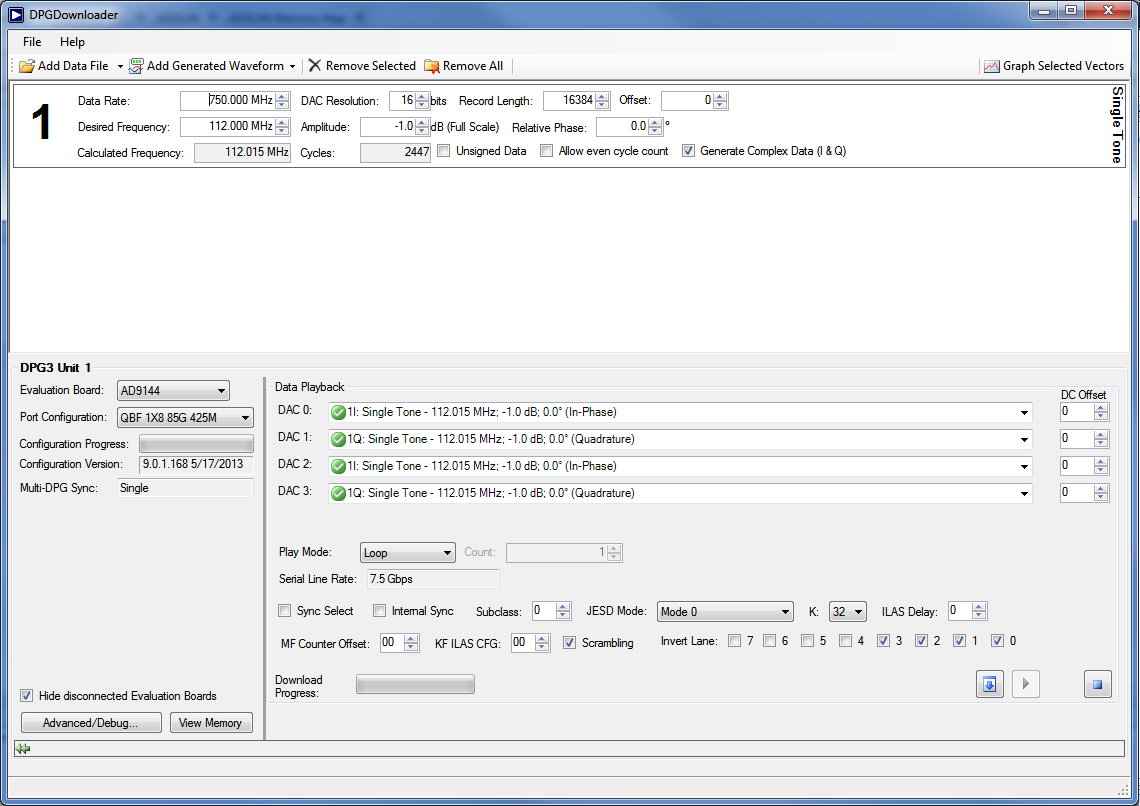Uncheck Generate Complex Data (I & Q)
The width and height of the screenshot is (1140, 806).
tap(688, 151)
